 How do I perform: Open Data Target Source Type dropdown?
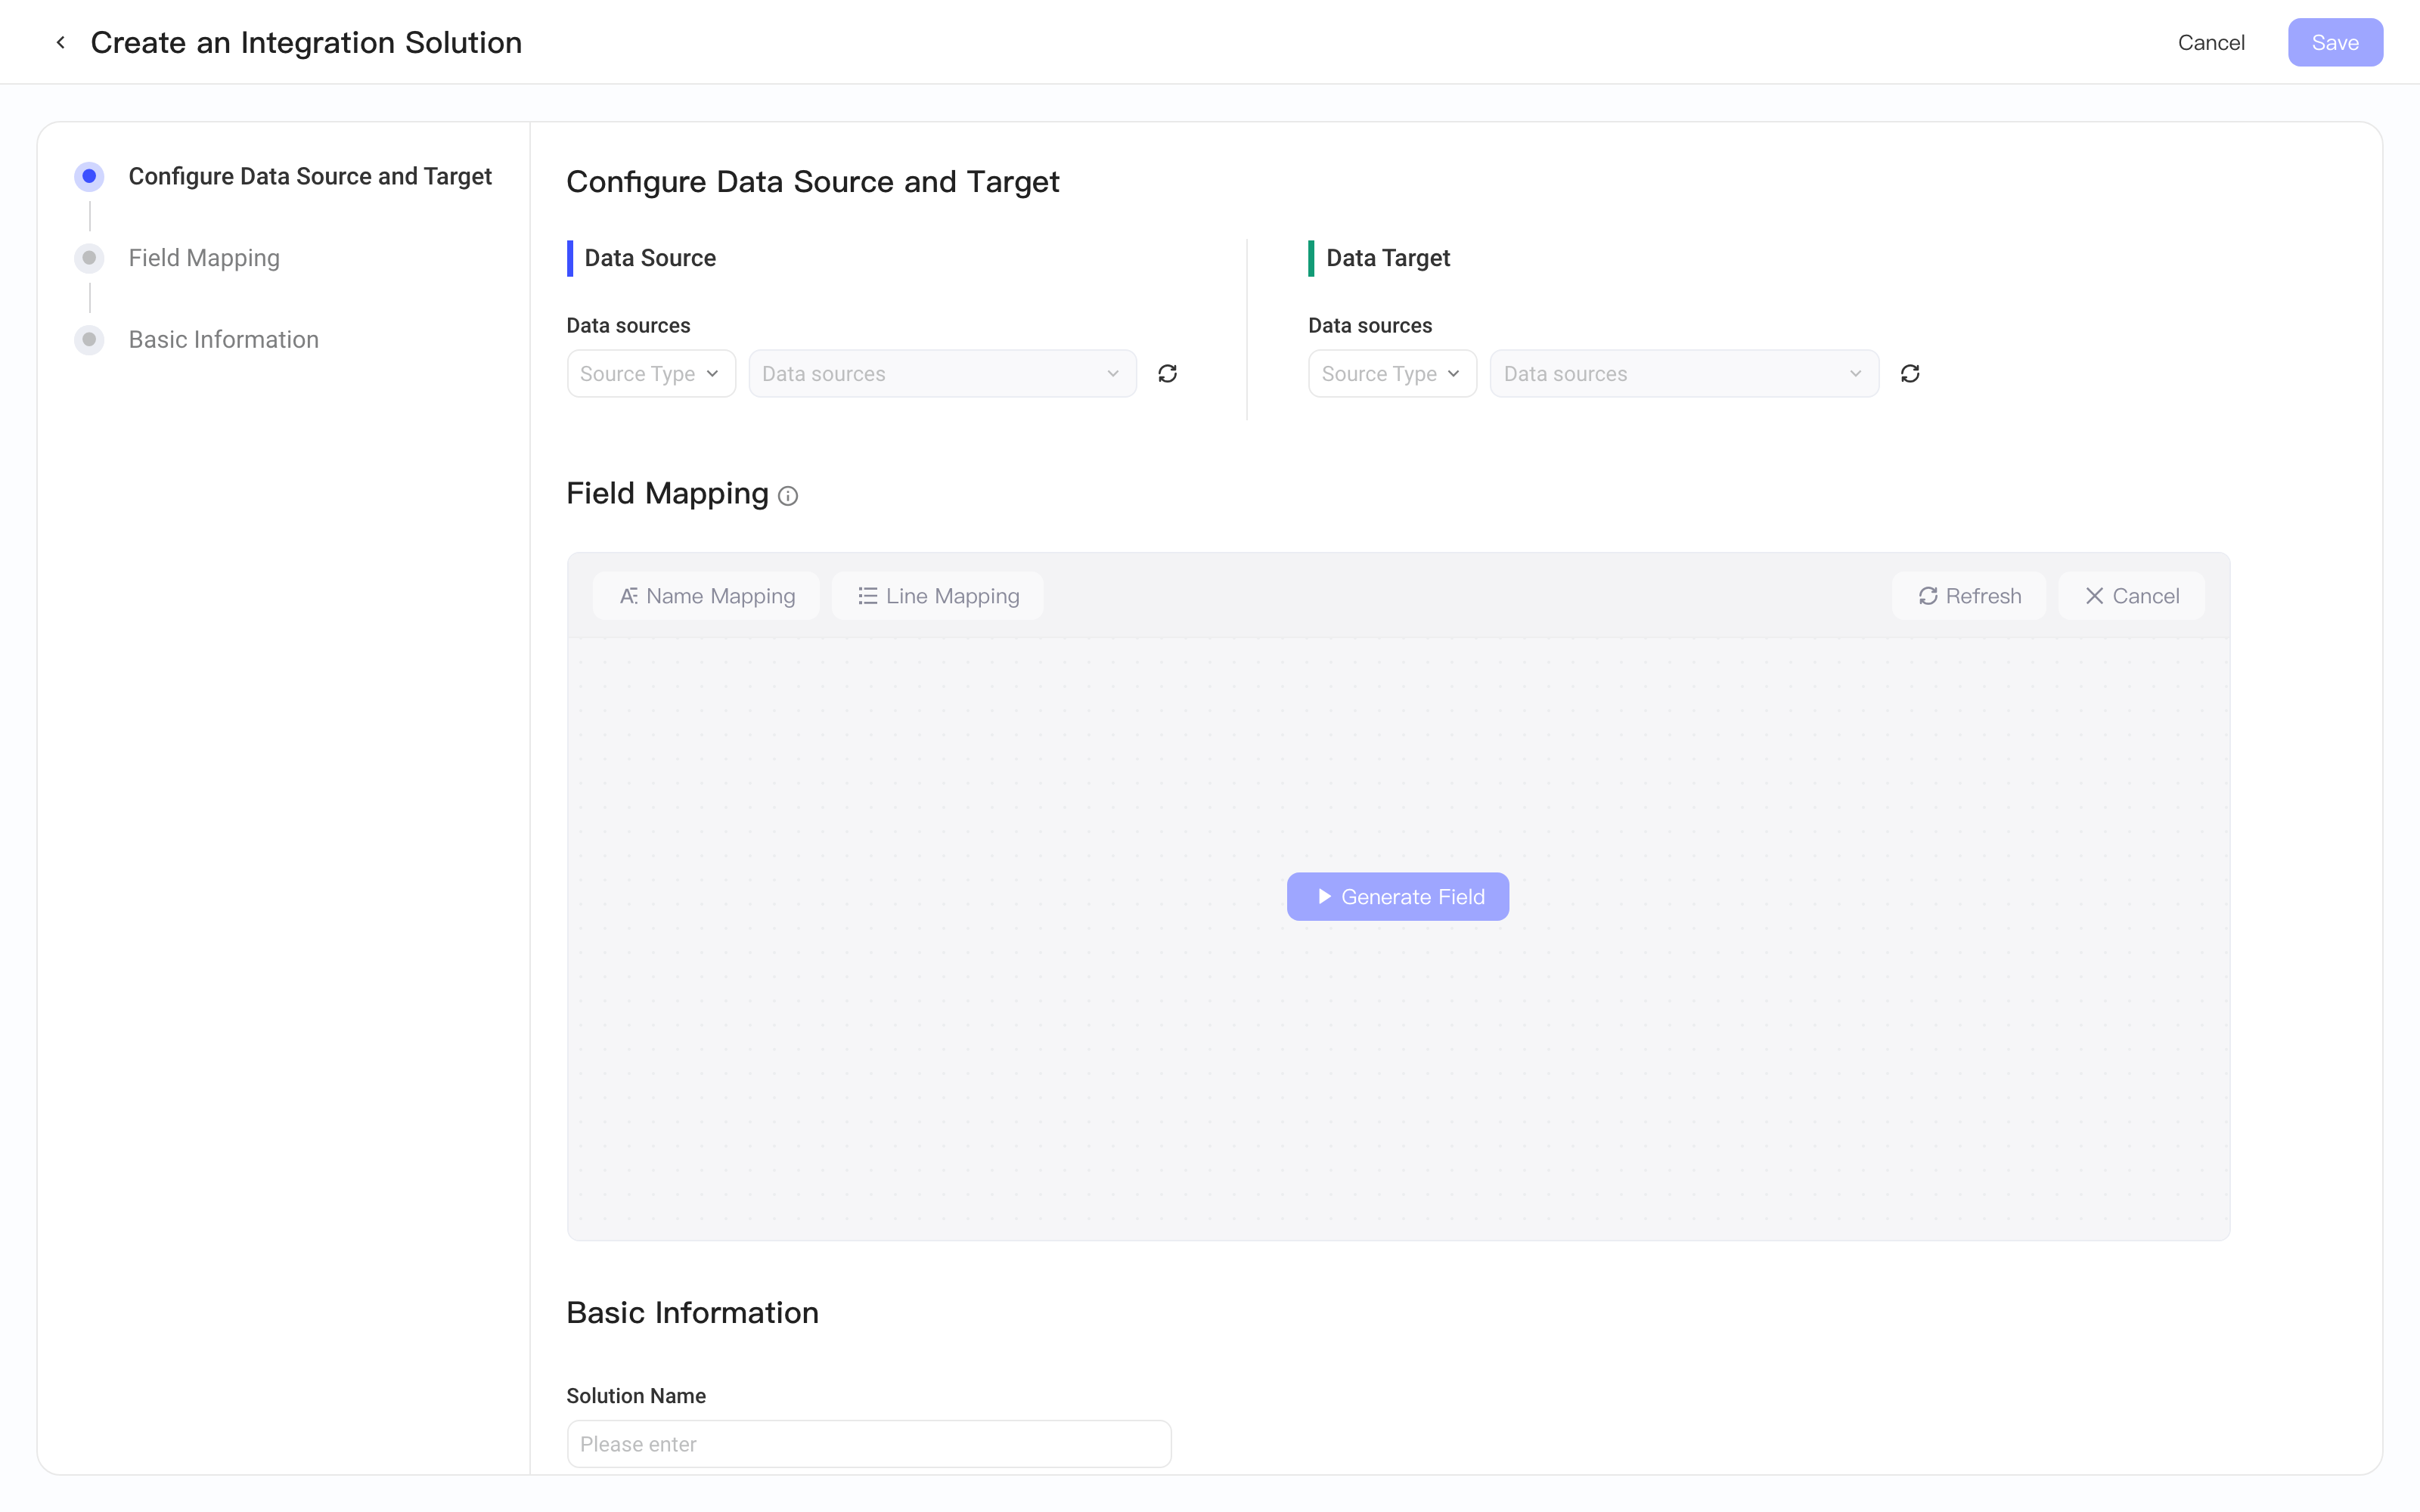pyautogui.click(x=1392, y=374)
